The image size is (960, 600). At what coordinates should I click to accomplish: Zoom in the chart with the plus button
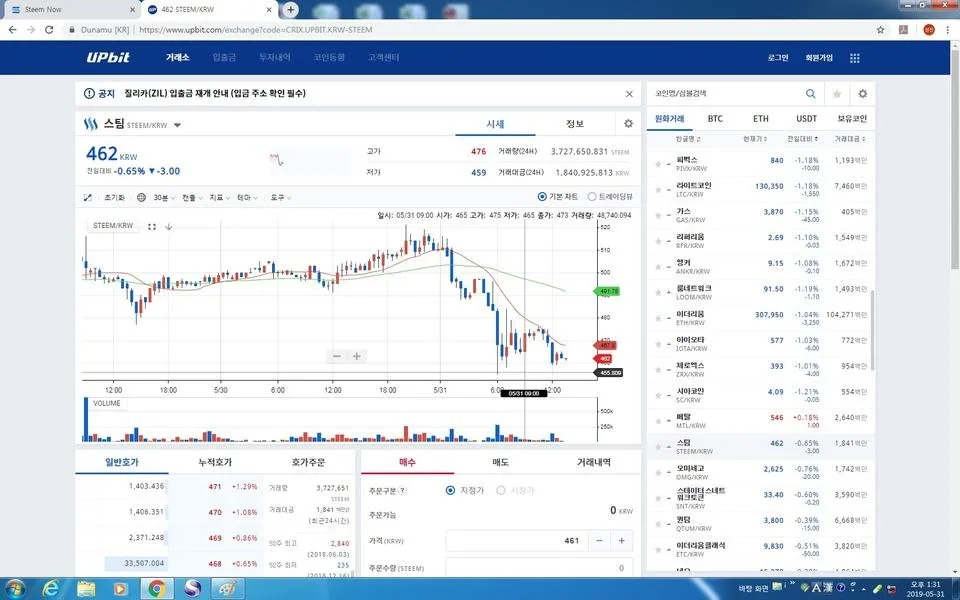click(356, 356)
